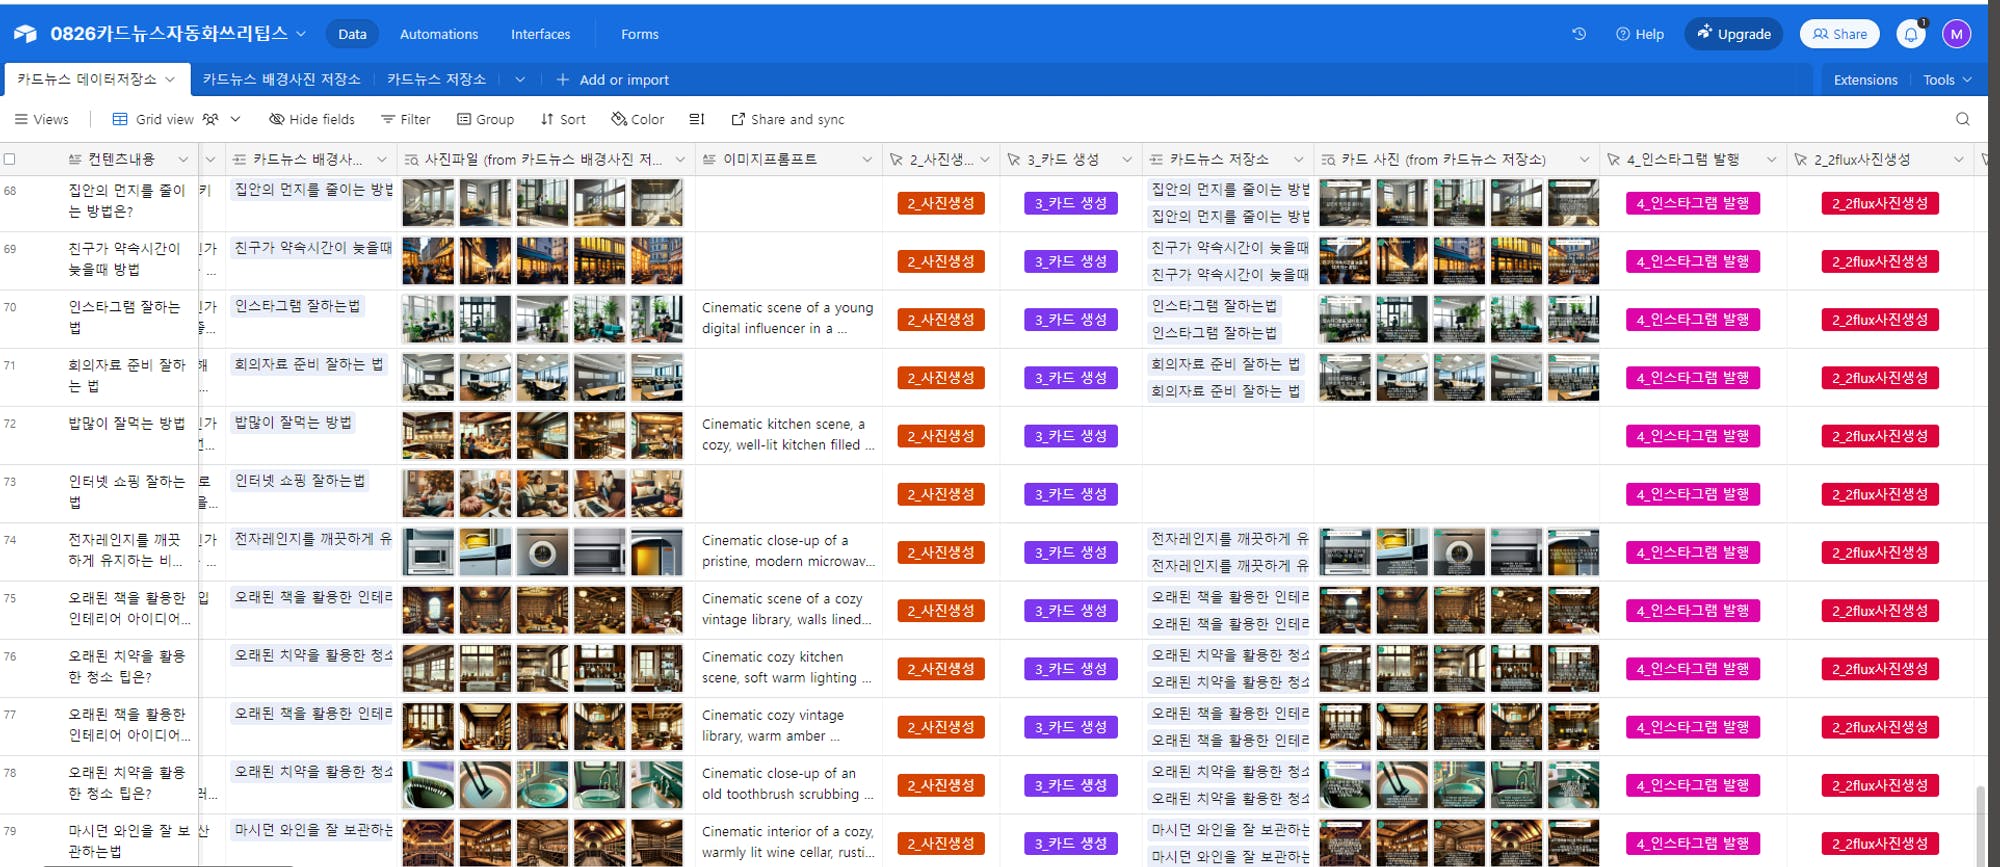This screenshot has height=867, width=2000.
Task: Open Share and sync options
Action: click(788, 119)
